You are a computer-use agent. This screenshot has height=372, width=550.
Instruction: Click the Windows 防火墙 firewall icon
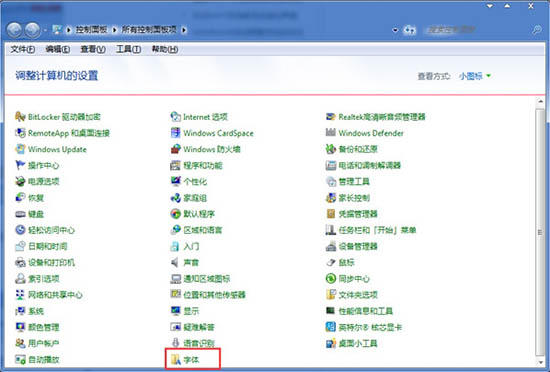coord(175,149)
